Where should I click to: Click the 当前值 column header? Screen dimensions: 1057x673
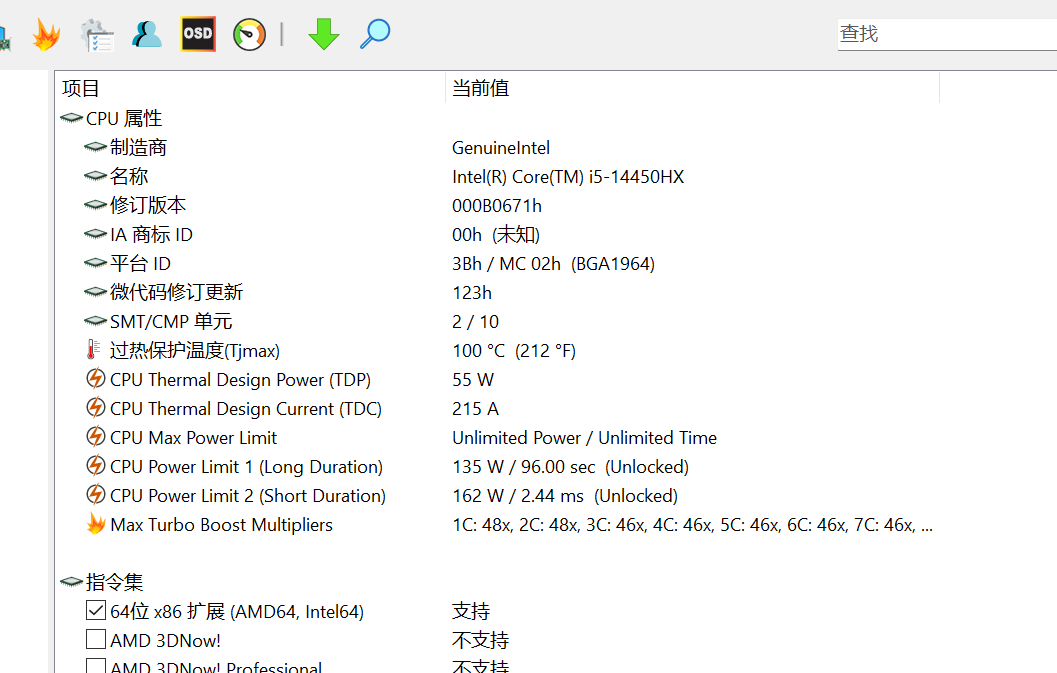[692, 88]
